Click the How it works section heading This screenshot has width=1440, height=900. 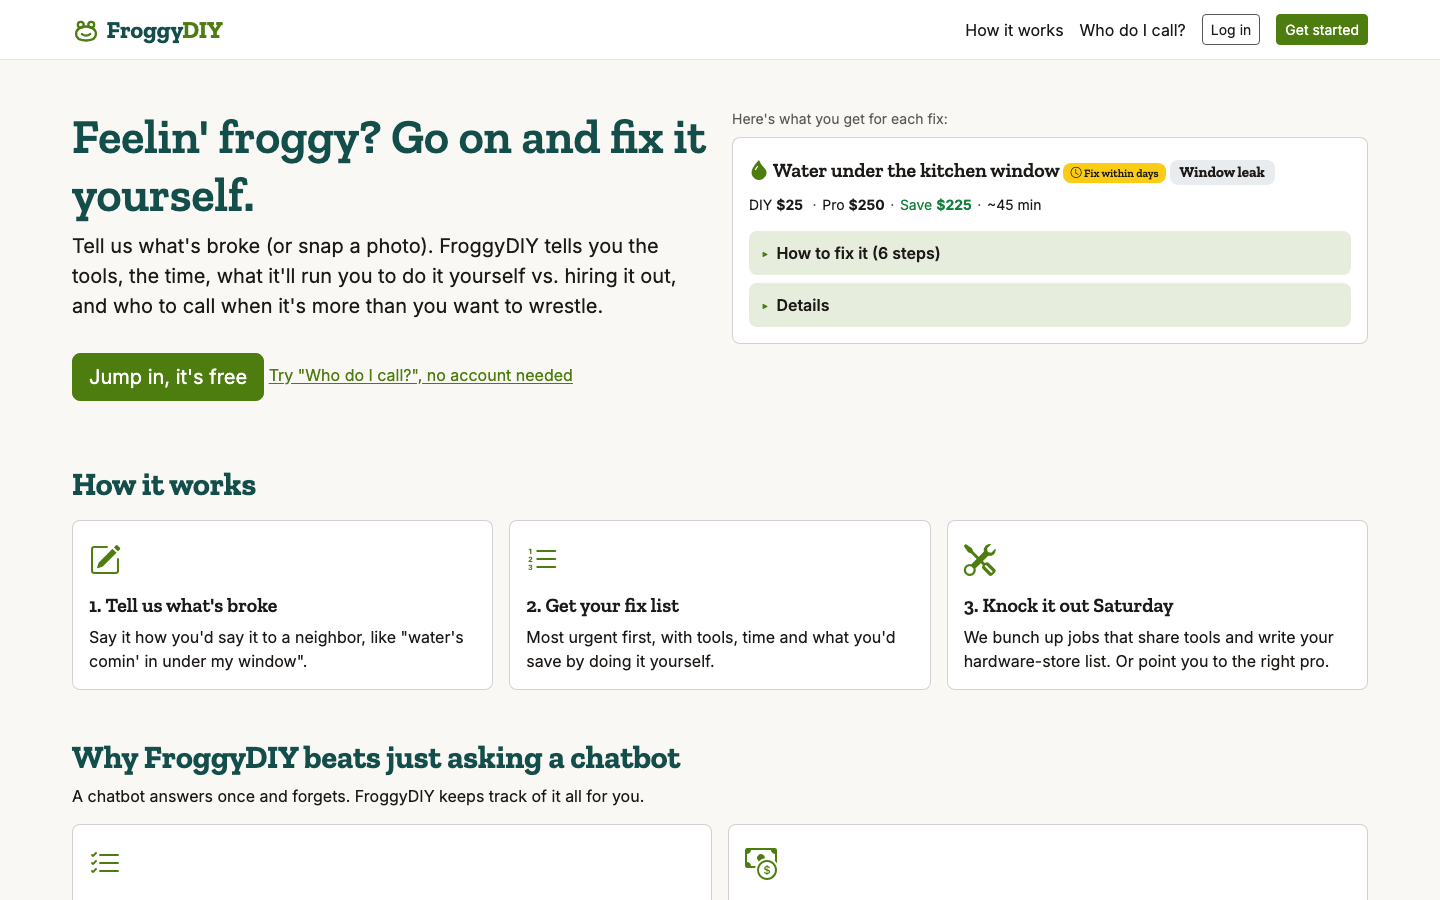coord(164,485)
